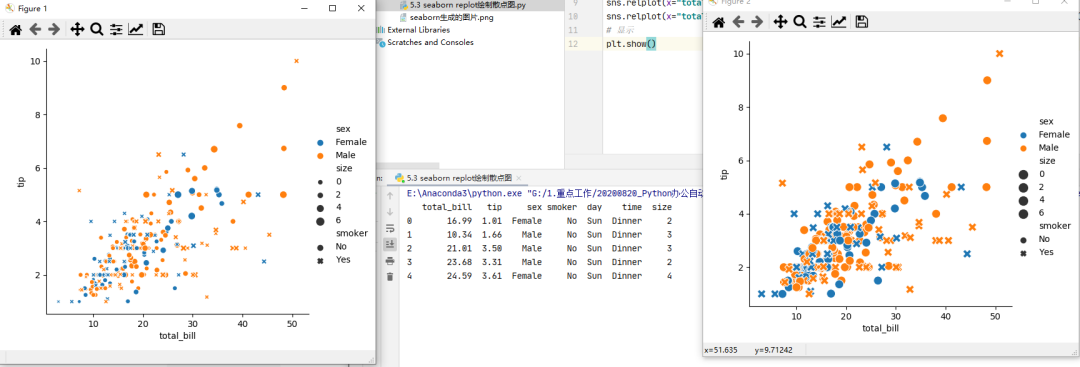The image size is (1080, 367).
Task: Click Home icon in Figure 1 toolbar
Action: (x=15, y=29)
